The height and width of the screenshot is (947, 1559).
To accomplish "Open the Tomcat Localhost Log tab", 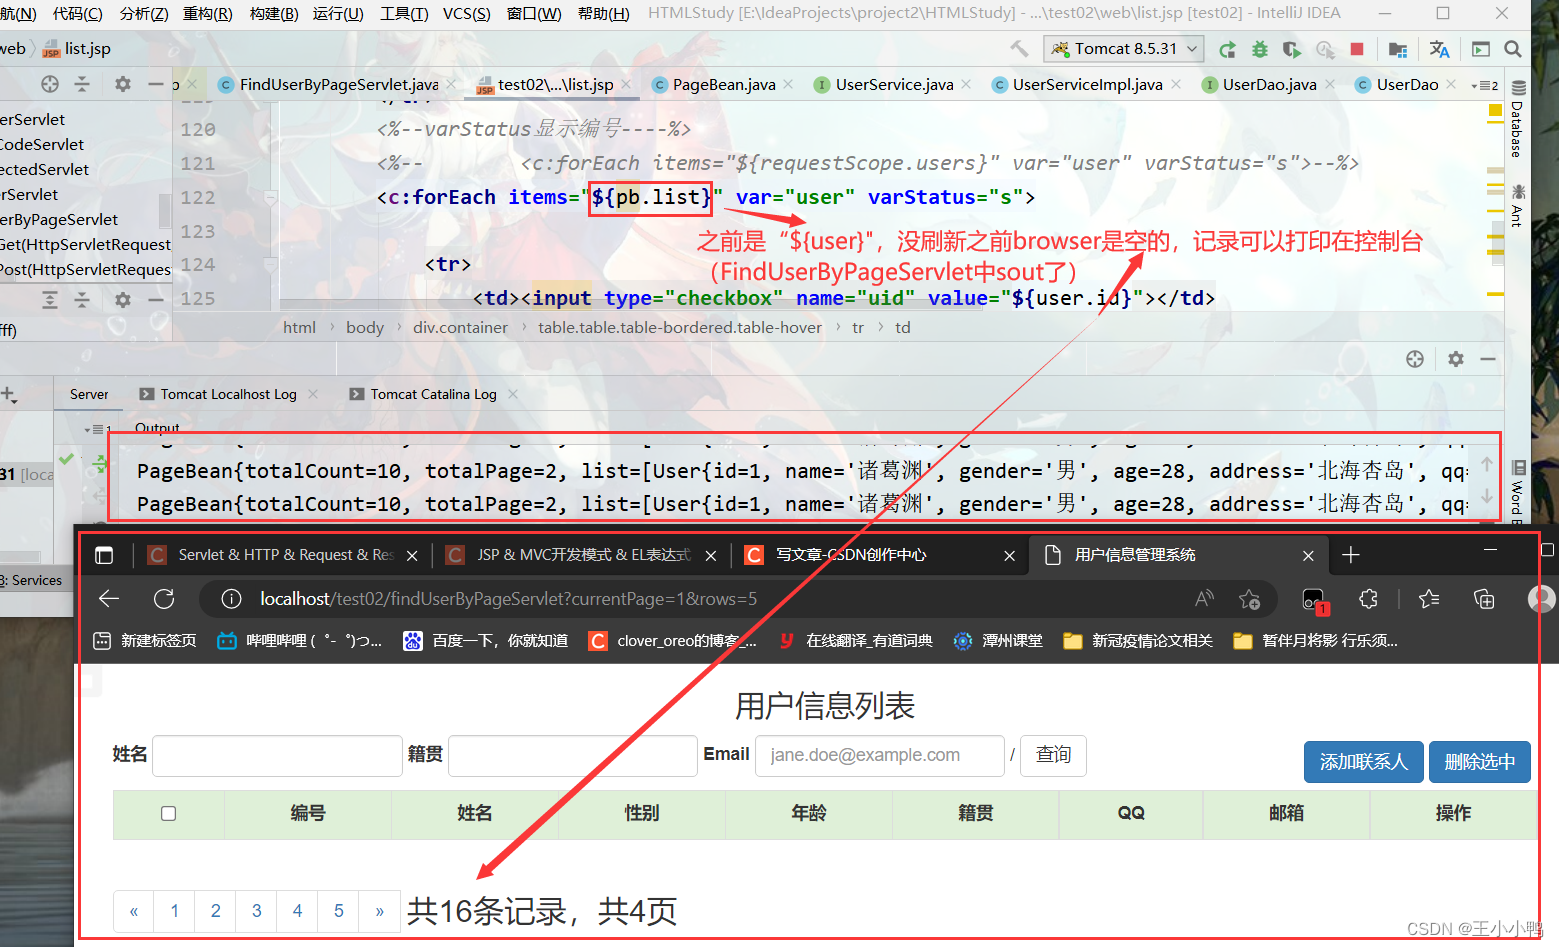I will point(228,394).
